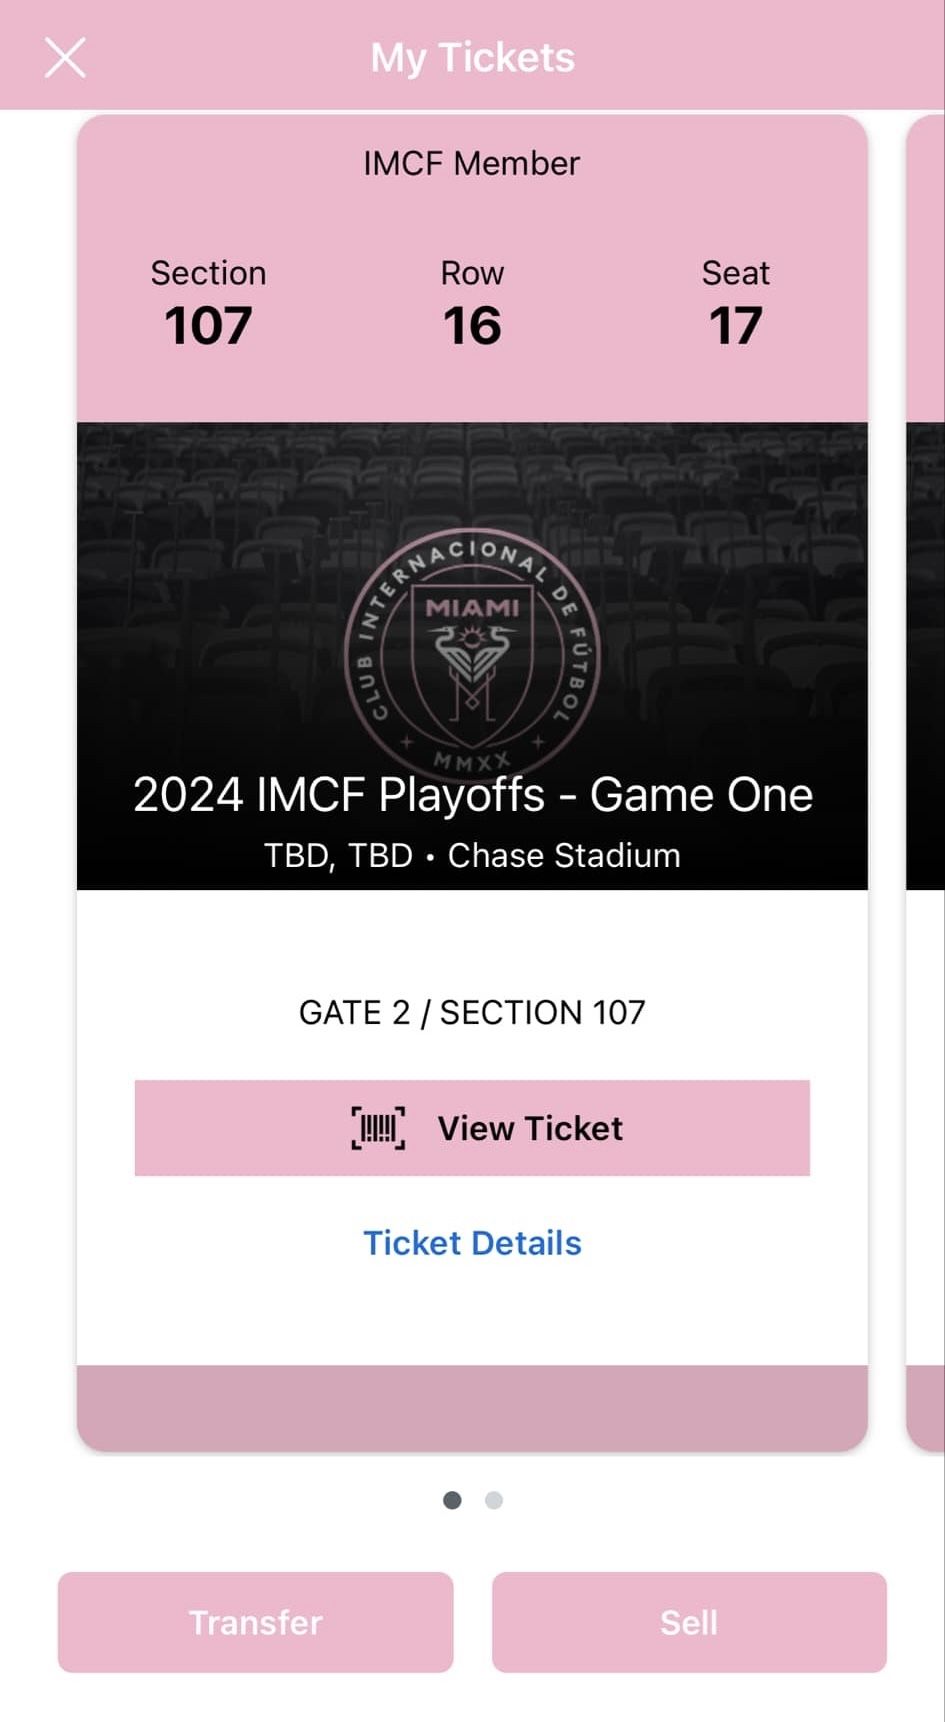Tap the GATE 2 / SECTION 107 text
This screenshot has width=945, height=1722.
(472, 1012)
